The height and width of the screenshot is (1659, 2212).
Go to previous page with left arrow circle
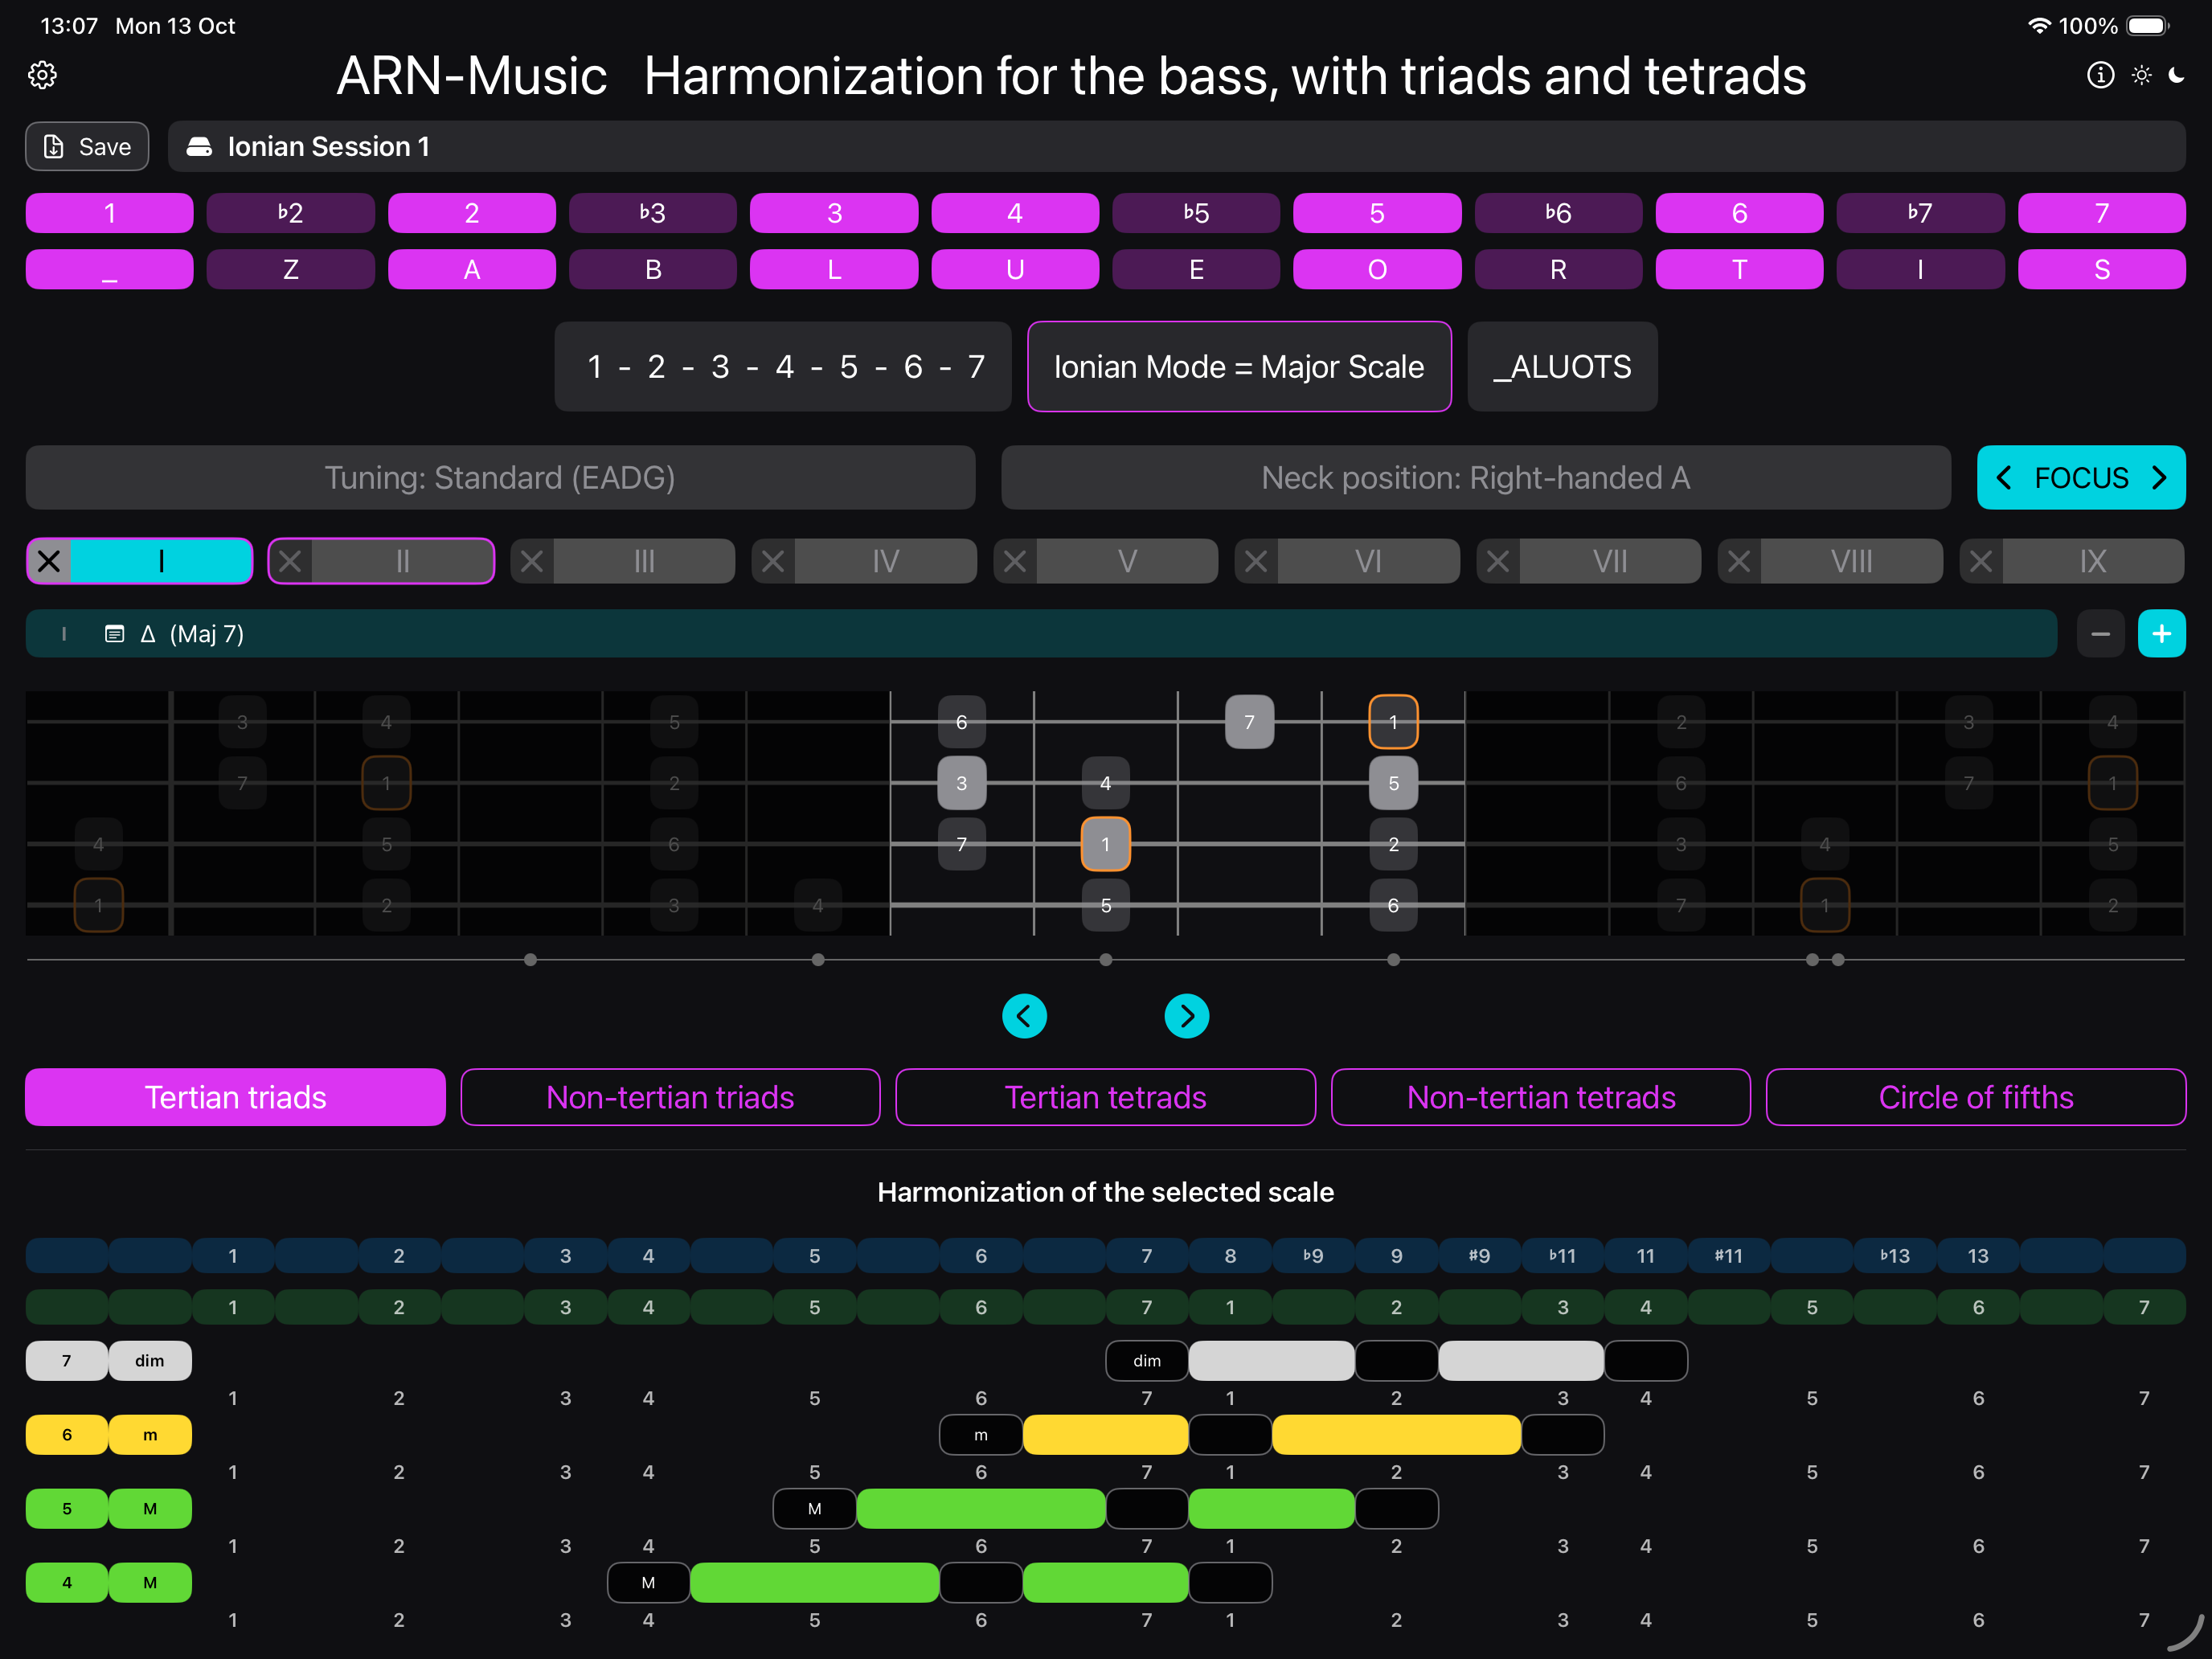tap(1024, 1016)
